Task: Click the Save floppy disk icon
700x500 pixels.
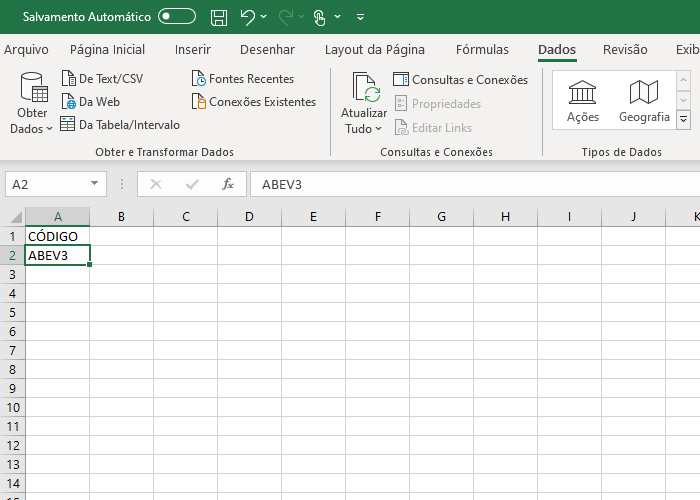Action: click(219, 17)
